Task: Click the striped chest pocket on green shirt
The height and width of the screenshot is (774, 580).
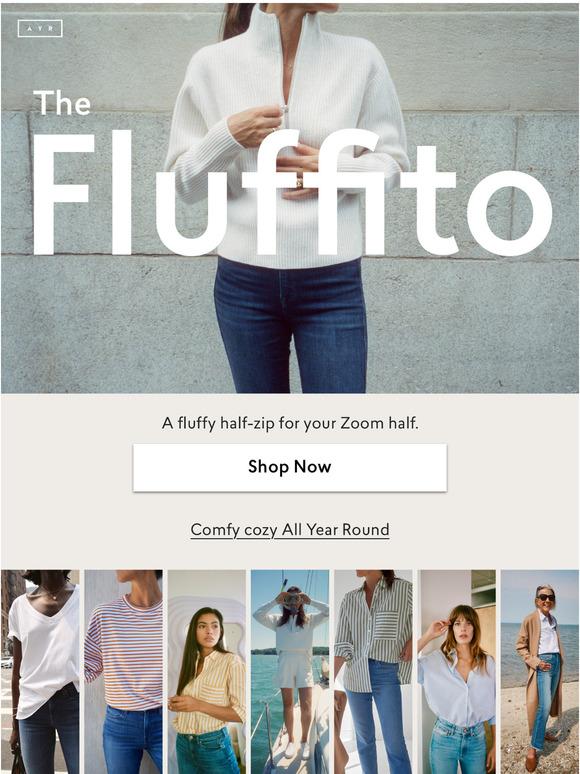Action: (x=386, y=625)
